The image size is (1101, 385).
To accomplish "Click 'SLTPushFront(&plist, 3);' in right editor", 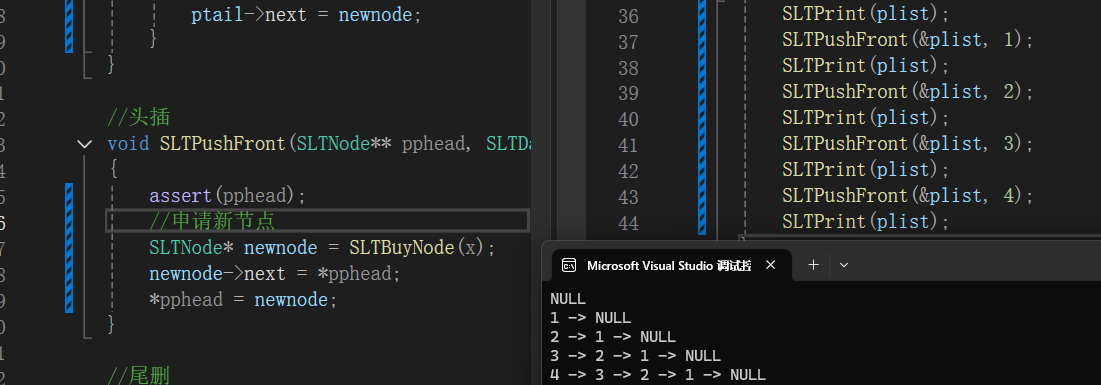I will [908, 143].
